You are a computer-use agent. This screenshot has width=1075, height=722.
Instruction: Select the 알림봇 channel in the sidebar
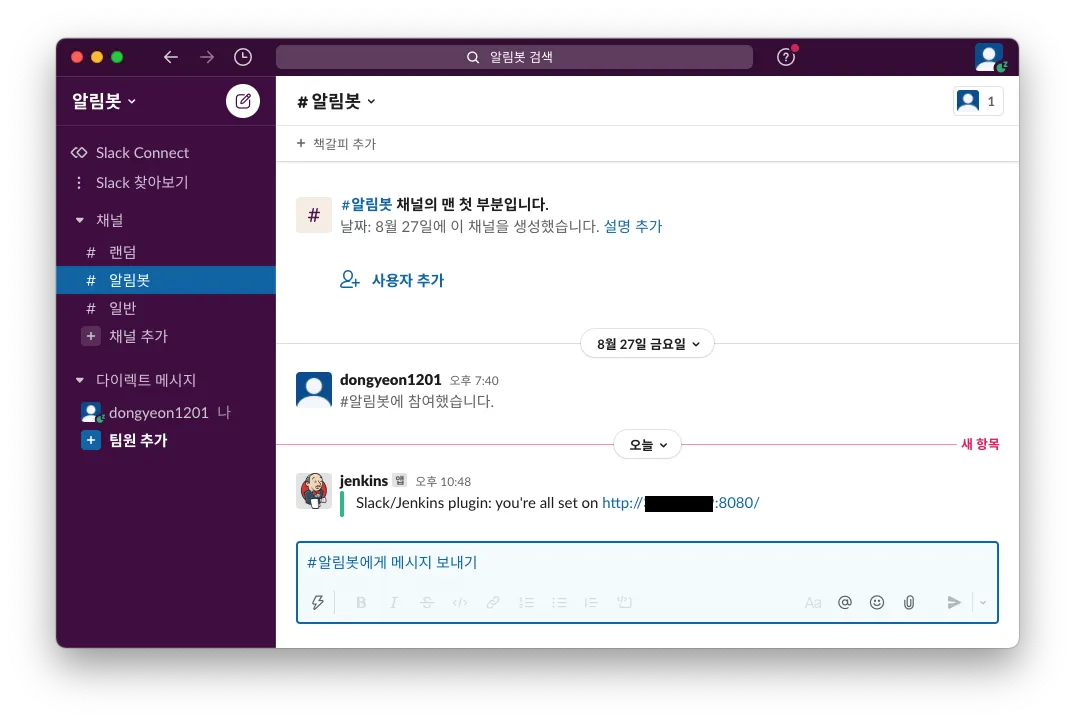point(166,280)
